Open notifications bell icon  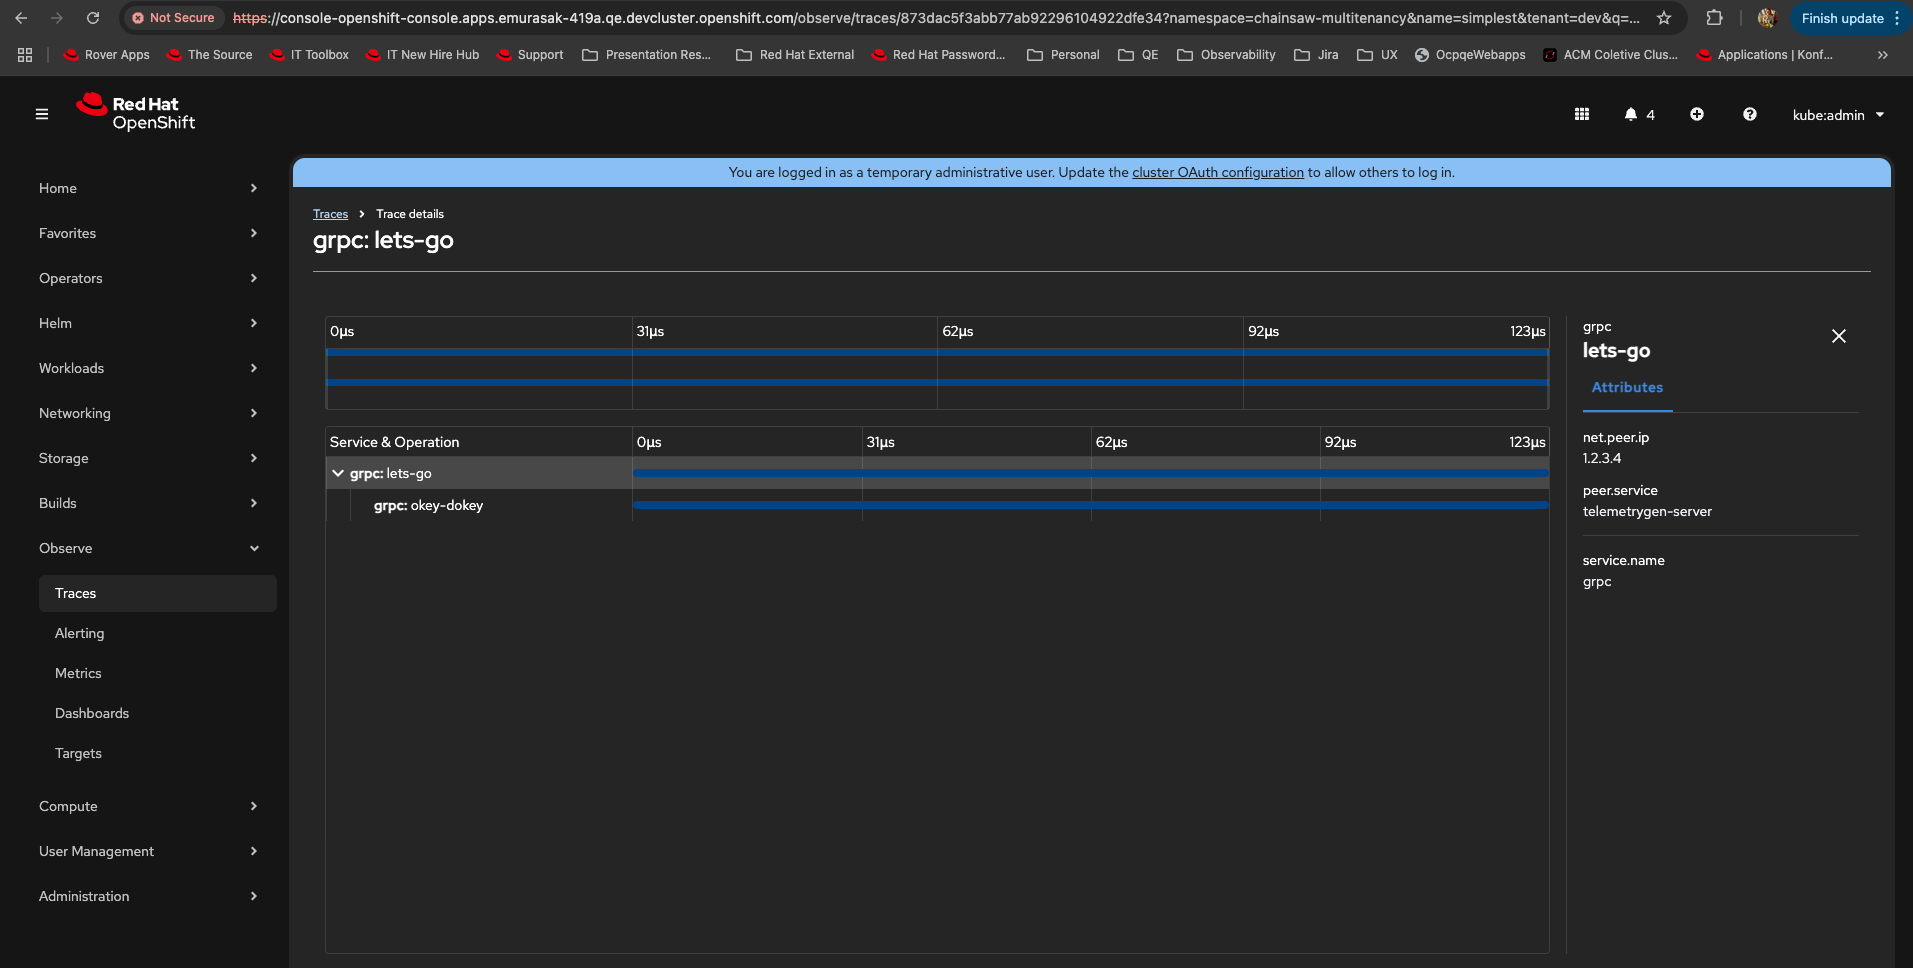pyautogui.click(x=1631, y=115)
